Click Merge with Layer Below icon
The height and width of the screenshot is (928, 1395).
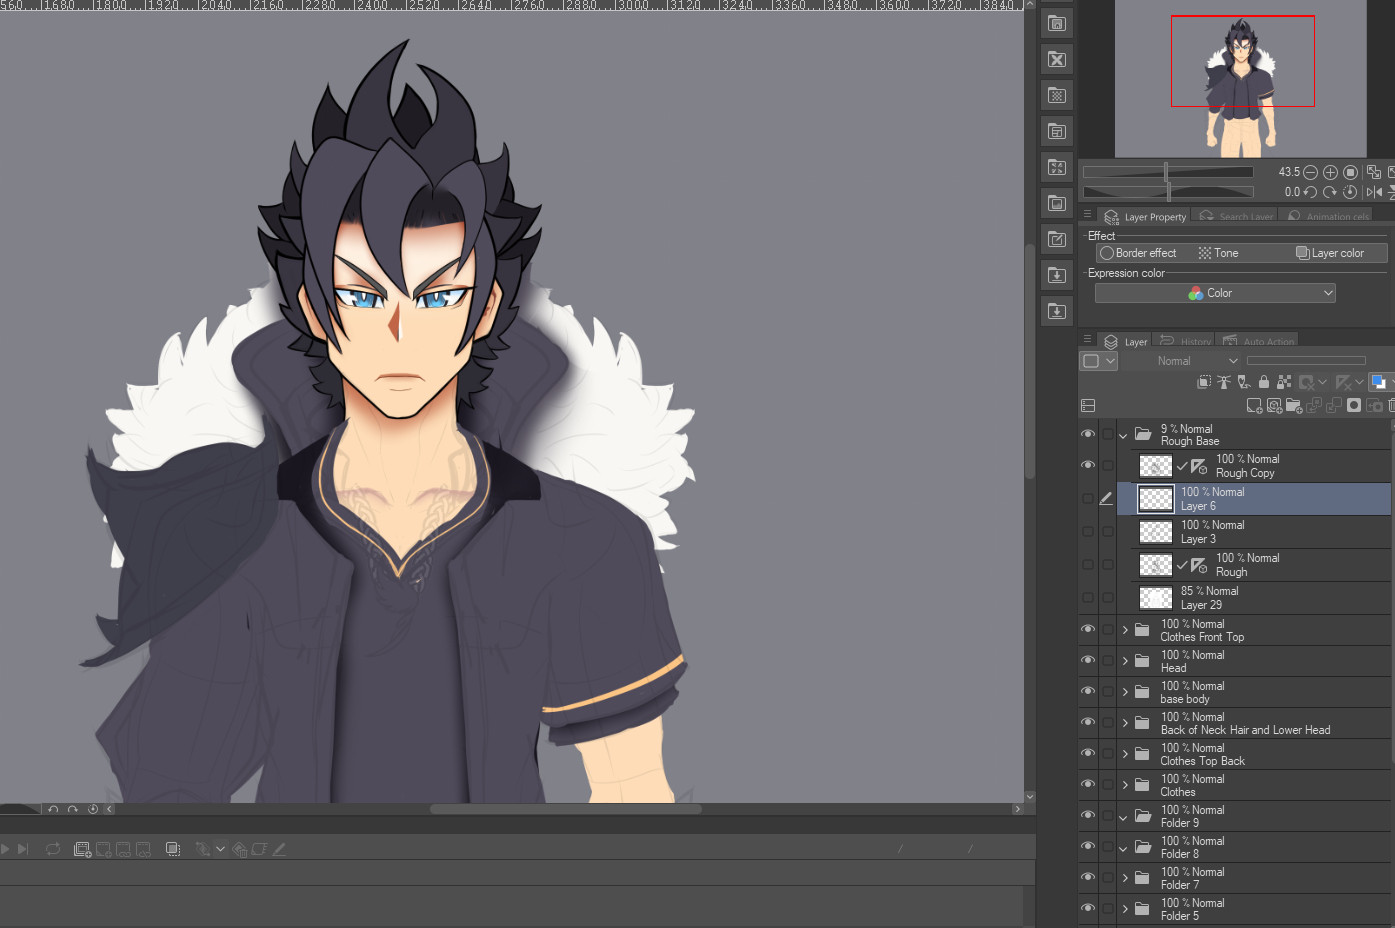pyautogui.click(x=1334, y=405)
